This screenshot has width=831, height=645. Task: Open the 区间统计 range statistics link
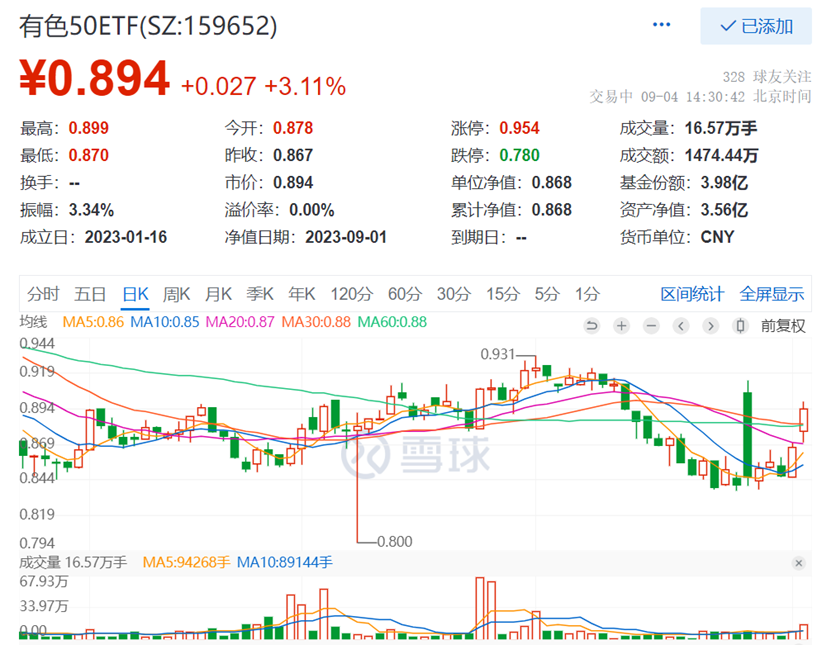(x=692, y=294)
